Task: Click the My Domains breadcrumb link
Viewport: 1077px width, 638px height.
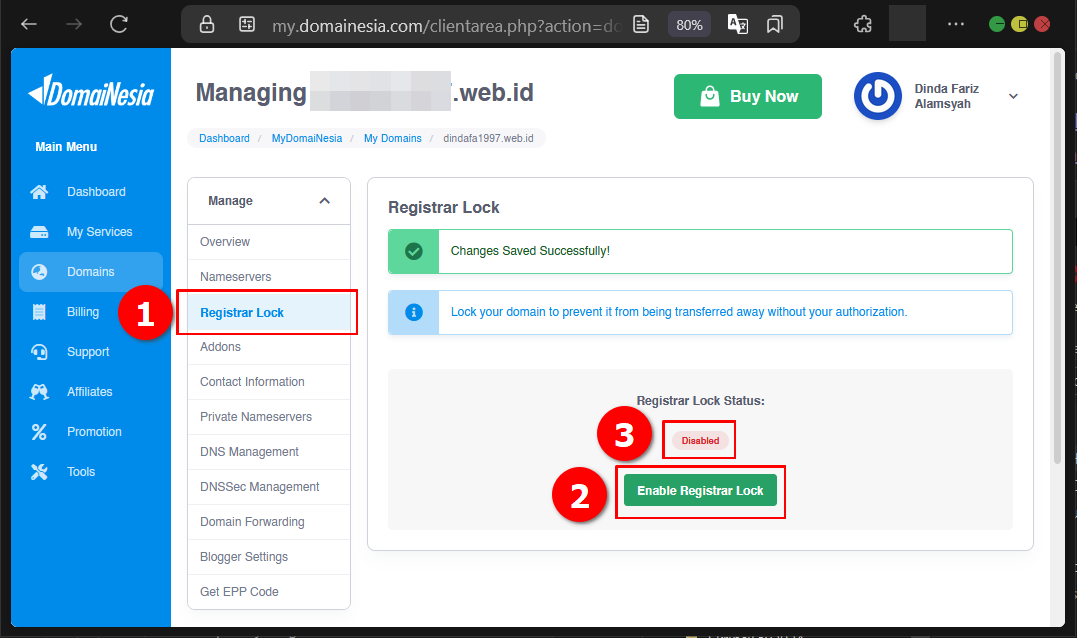Action: pos(392,138)
